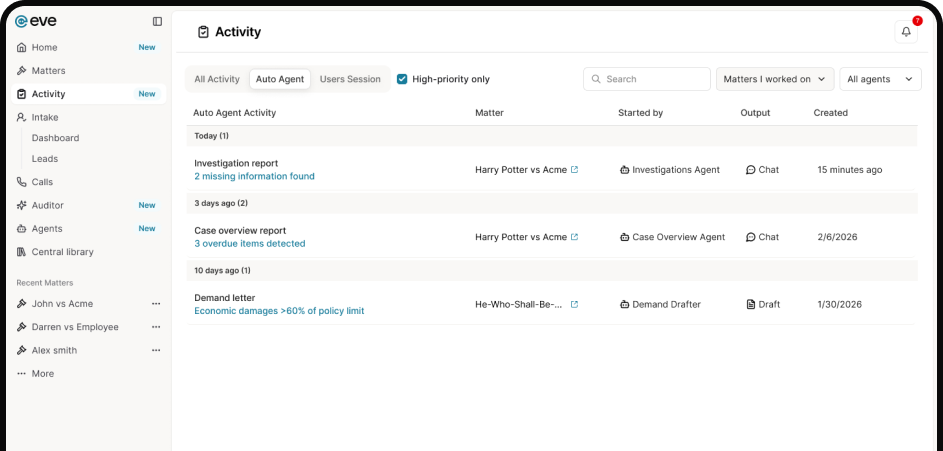Image resolution: width=943 pixels, height=451 pixels.
Task: Click the Economic damages >60% link
Action: (279, 311)
